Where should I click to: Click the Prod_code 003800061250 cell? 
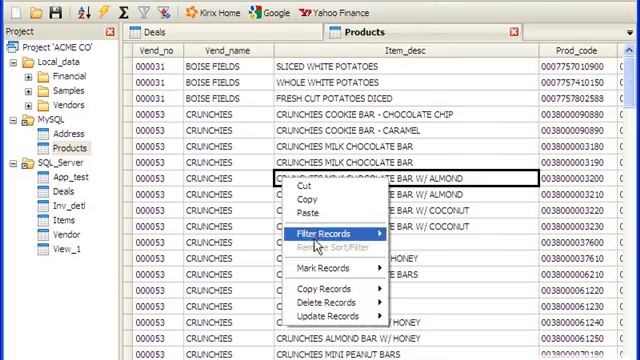tap(578, 338)
